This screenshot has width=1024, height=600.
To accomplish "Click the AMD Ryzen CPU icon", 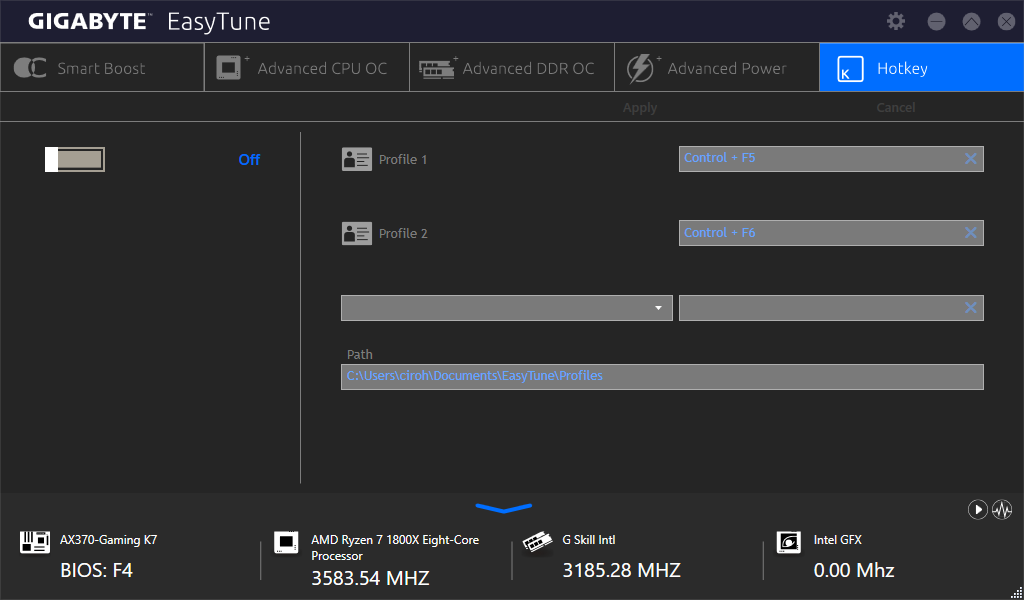I will point(287,542).
